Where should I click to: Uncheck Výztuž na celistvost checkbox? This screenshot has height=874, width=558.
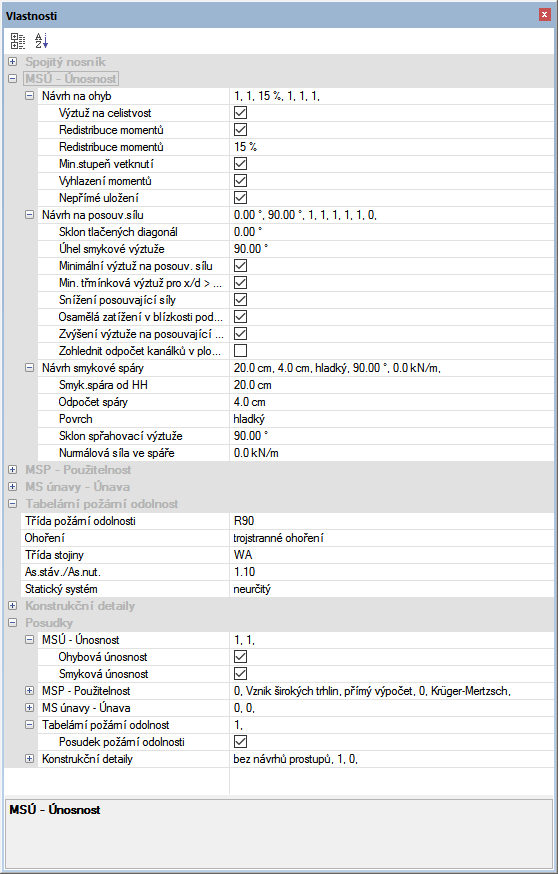pos(240,113)
